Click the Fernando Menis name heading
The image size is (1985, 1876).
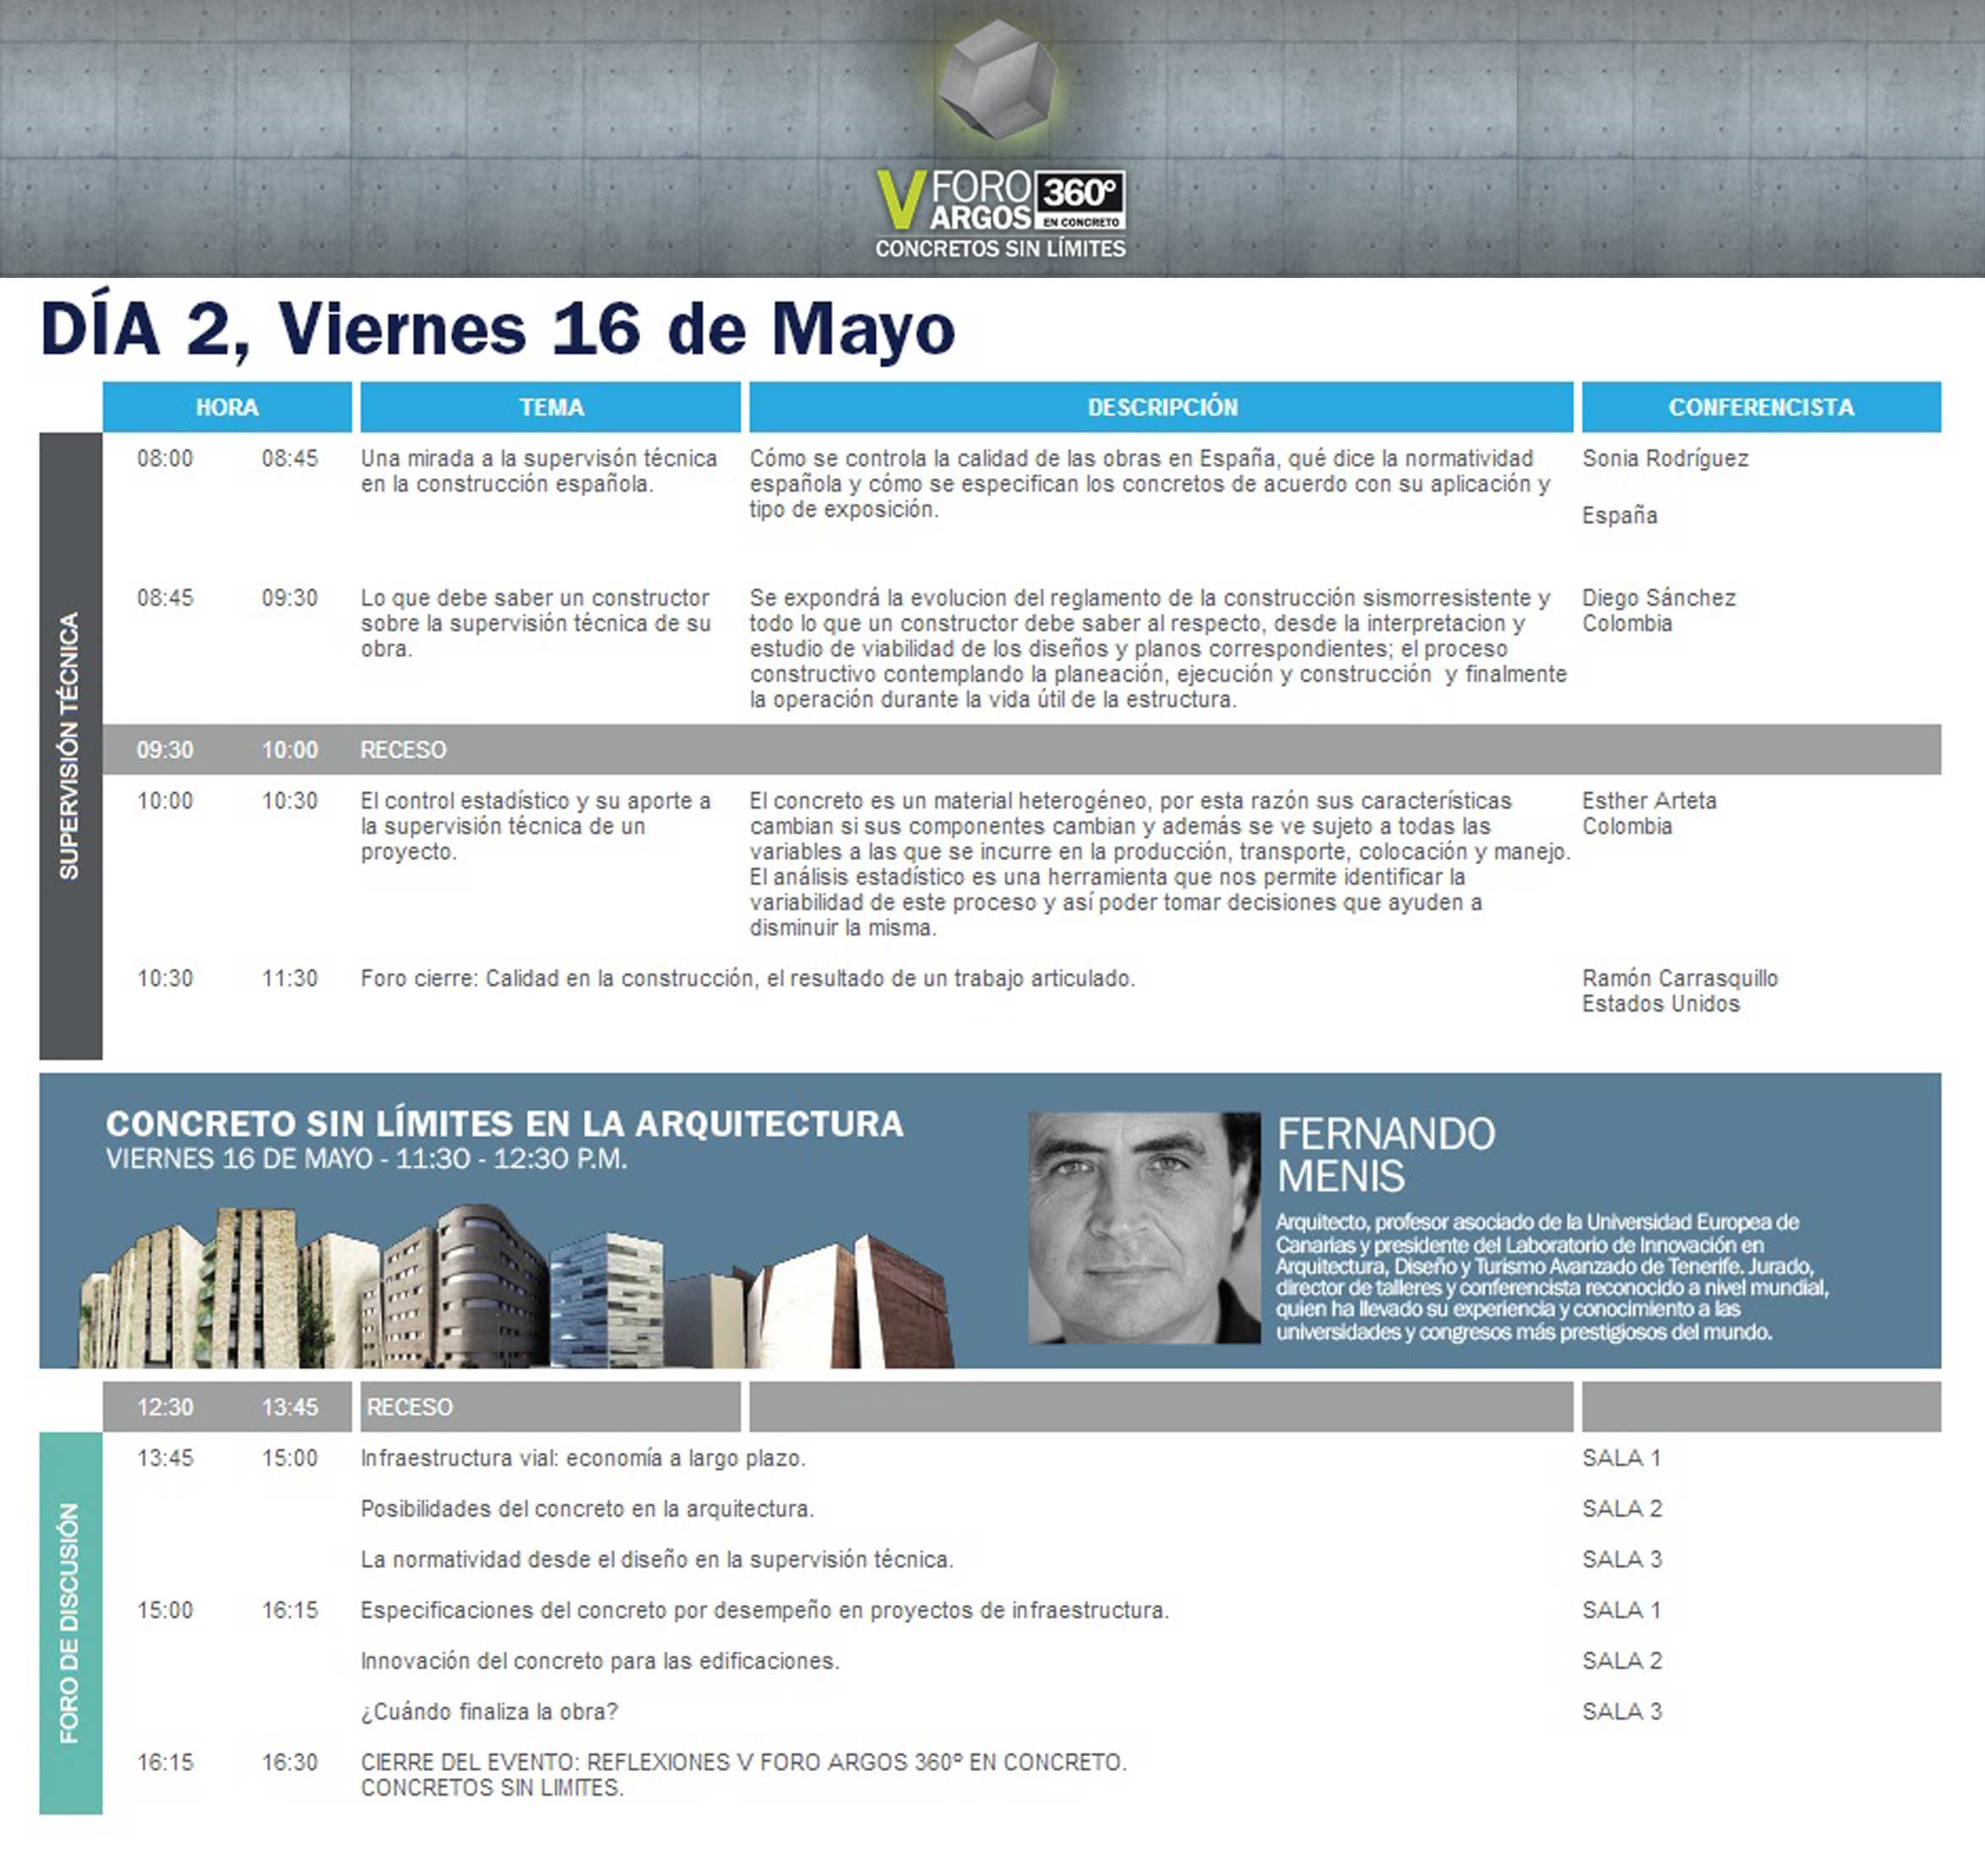[1385, 1155]
